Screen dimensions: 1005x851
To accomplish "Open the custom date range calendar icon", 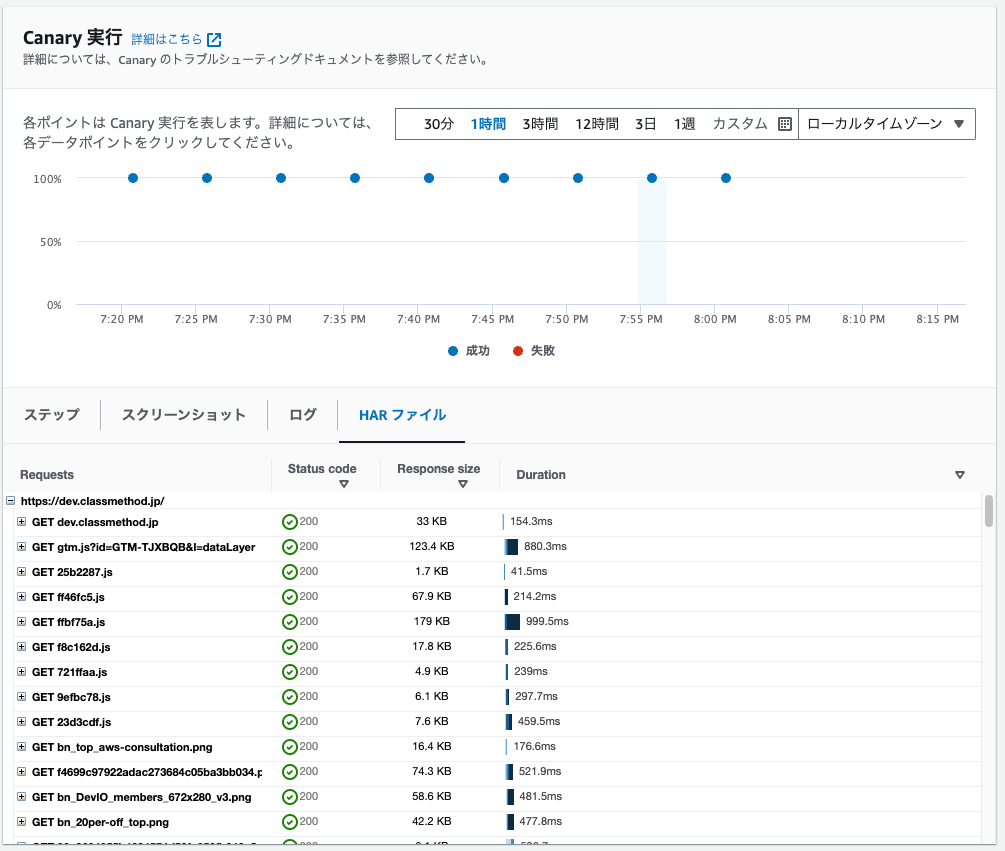I will pos(783,123).
